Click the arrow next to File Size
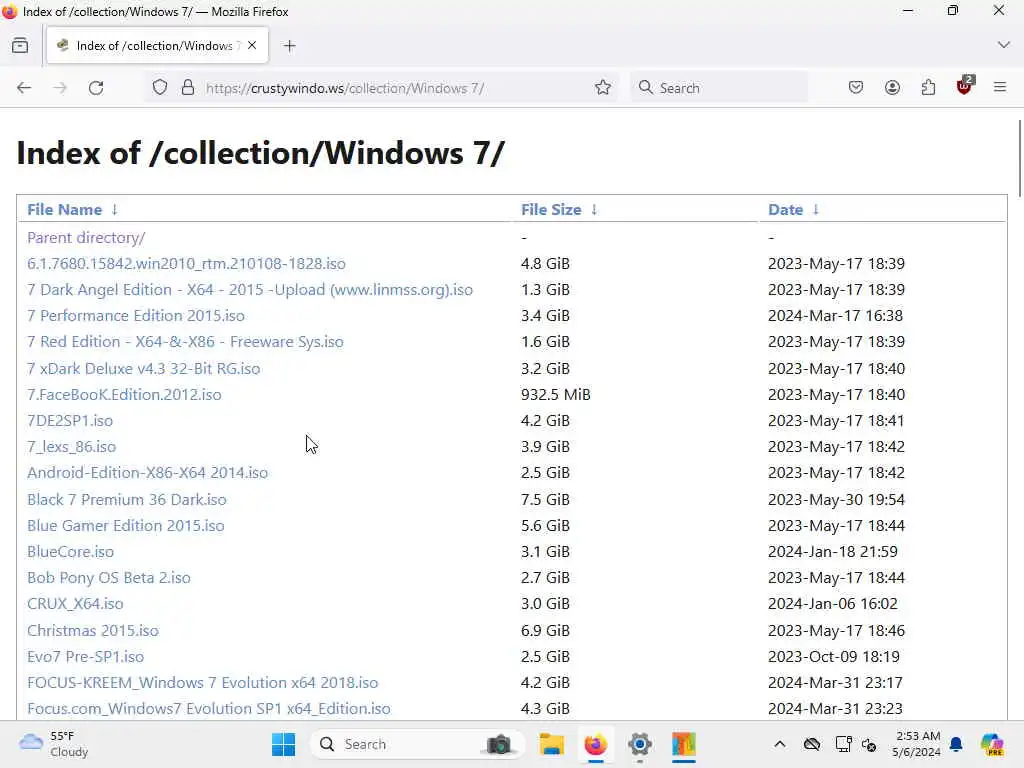 (594, 210)
